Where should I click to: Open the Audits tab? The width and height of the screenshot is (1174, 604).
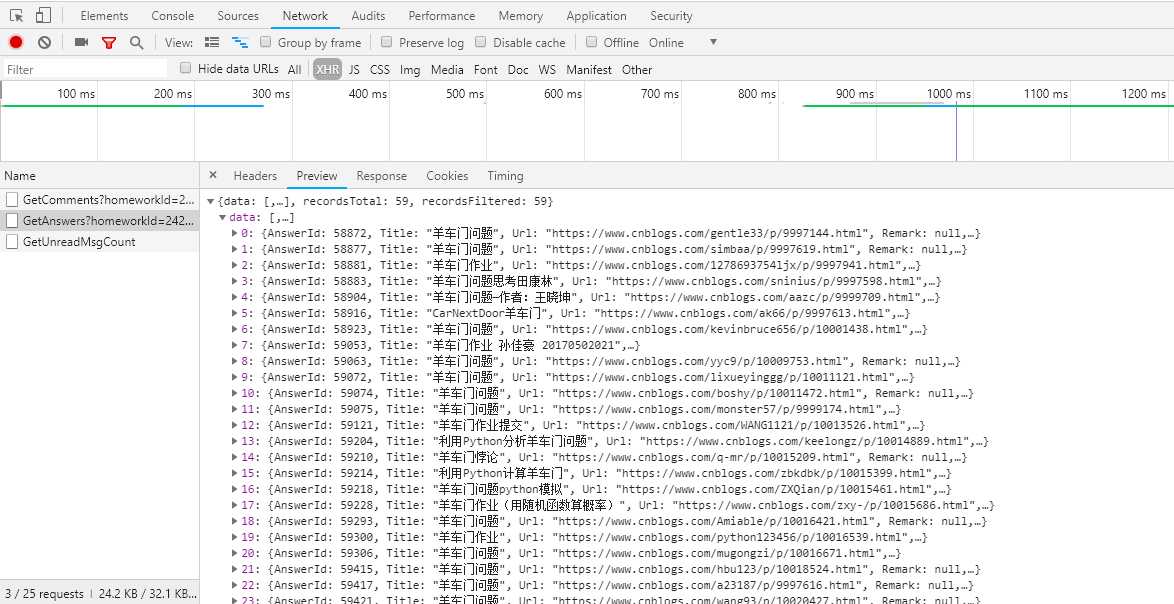(368, 16)
